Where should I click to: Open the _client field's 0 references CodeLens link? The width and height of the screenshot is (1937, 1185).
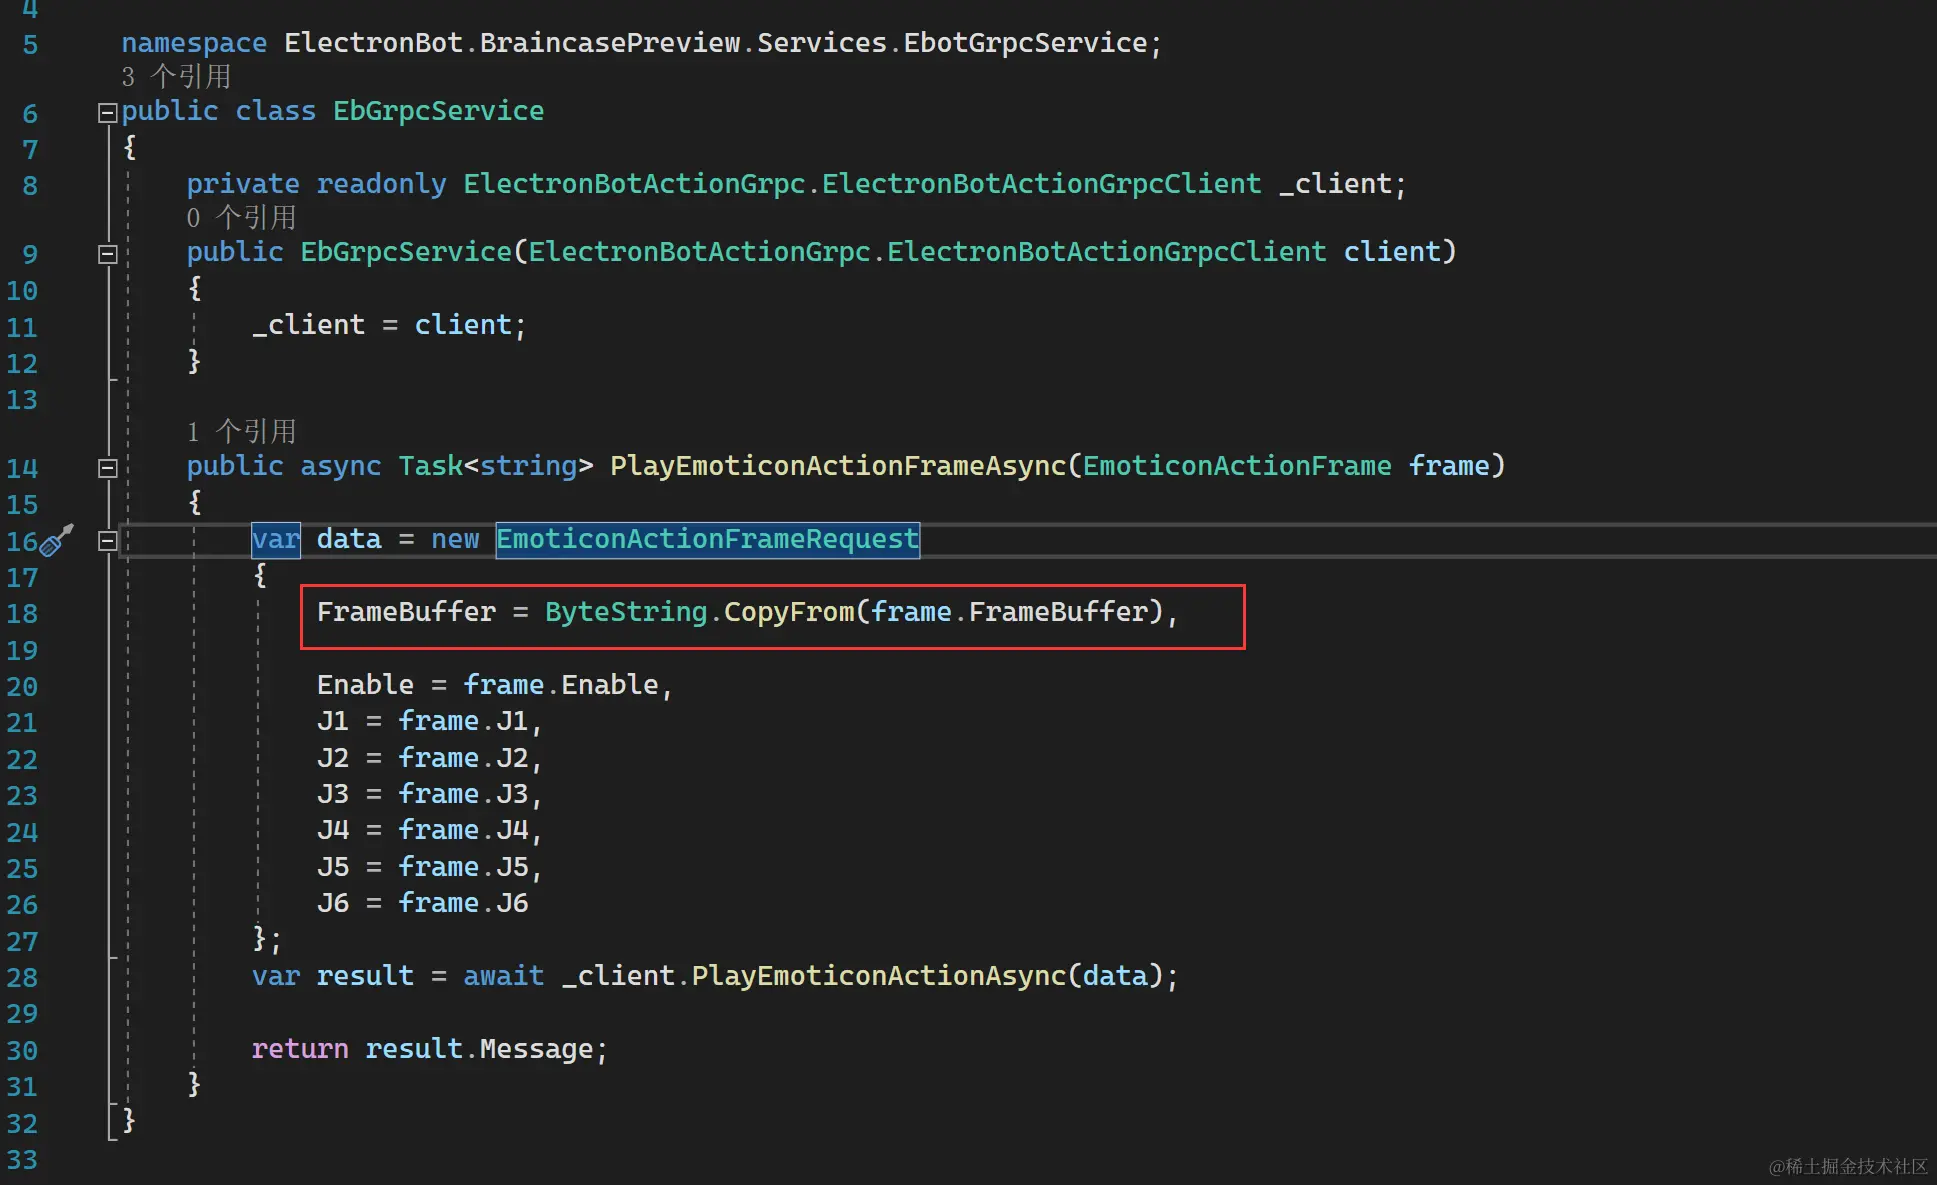[x=241, y=218]
